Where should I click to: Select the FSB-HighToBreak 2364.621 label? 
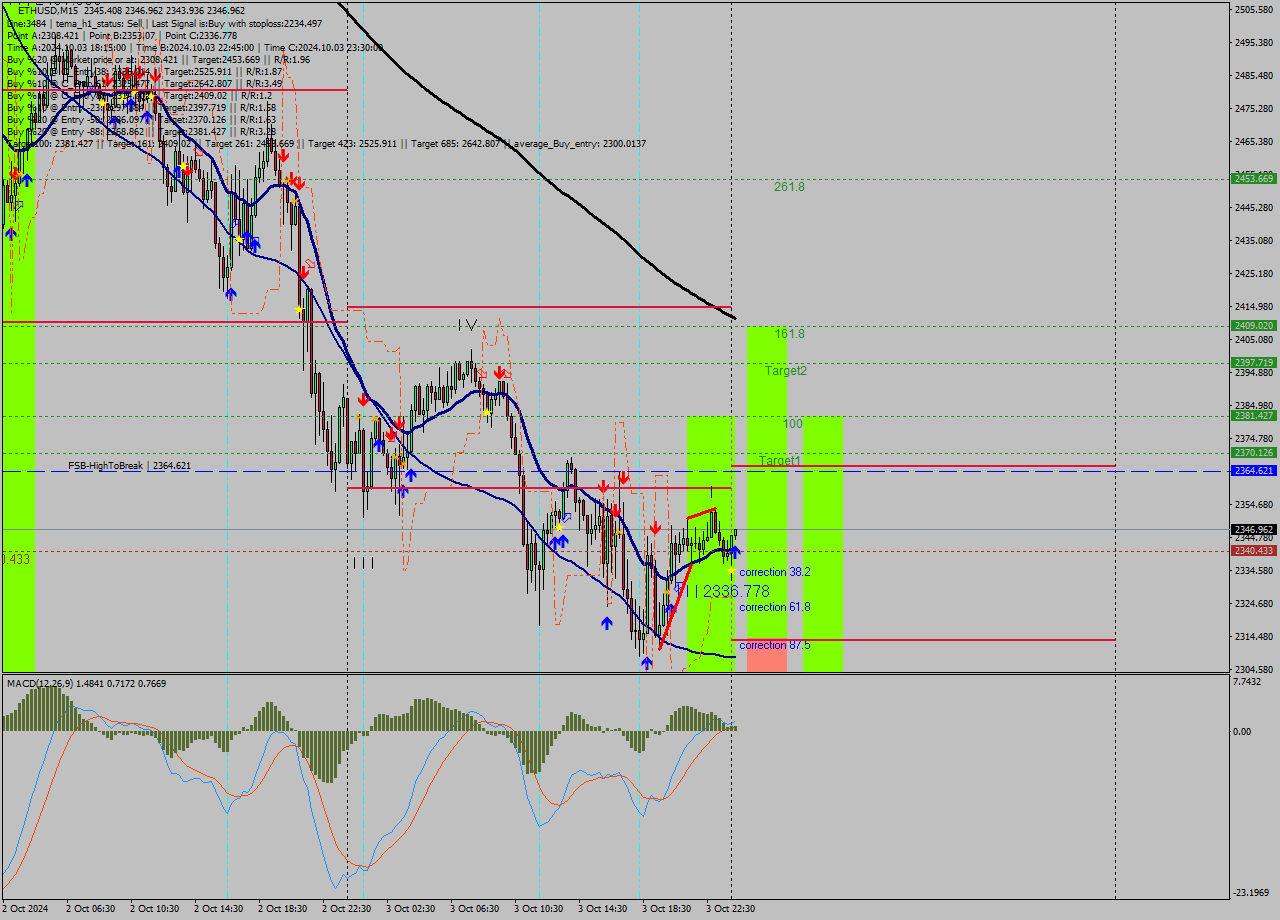129,466
